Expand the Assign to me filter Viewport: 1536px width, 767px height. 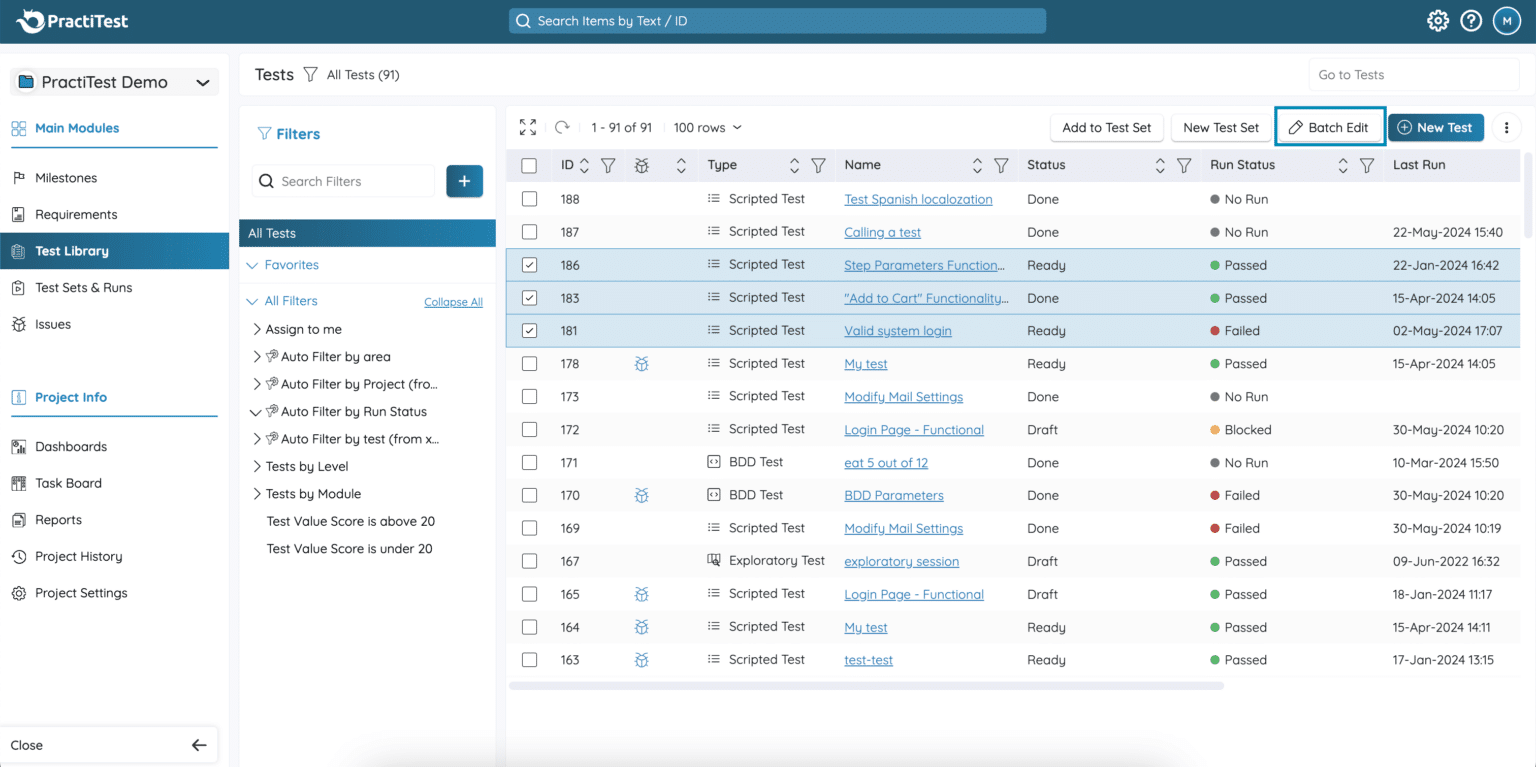[x=257, y=329]
